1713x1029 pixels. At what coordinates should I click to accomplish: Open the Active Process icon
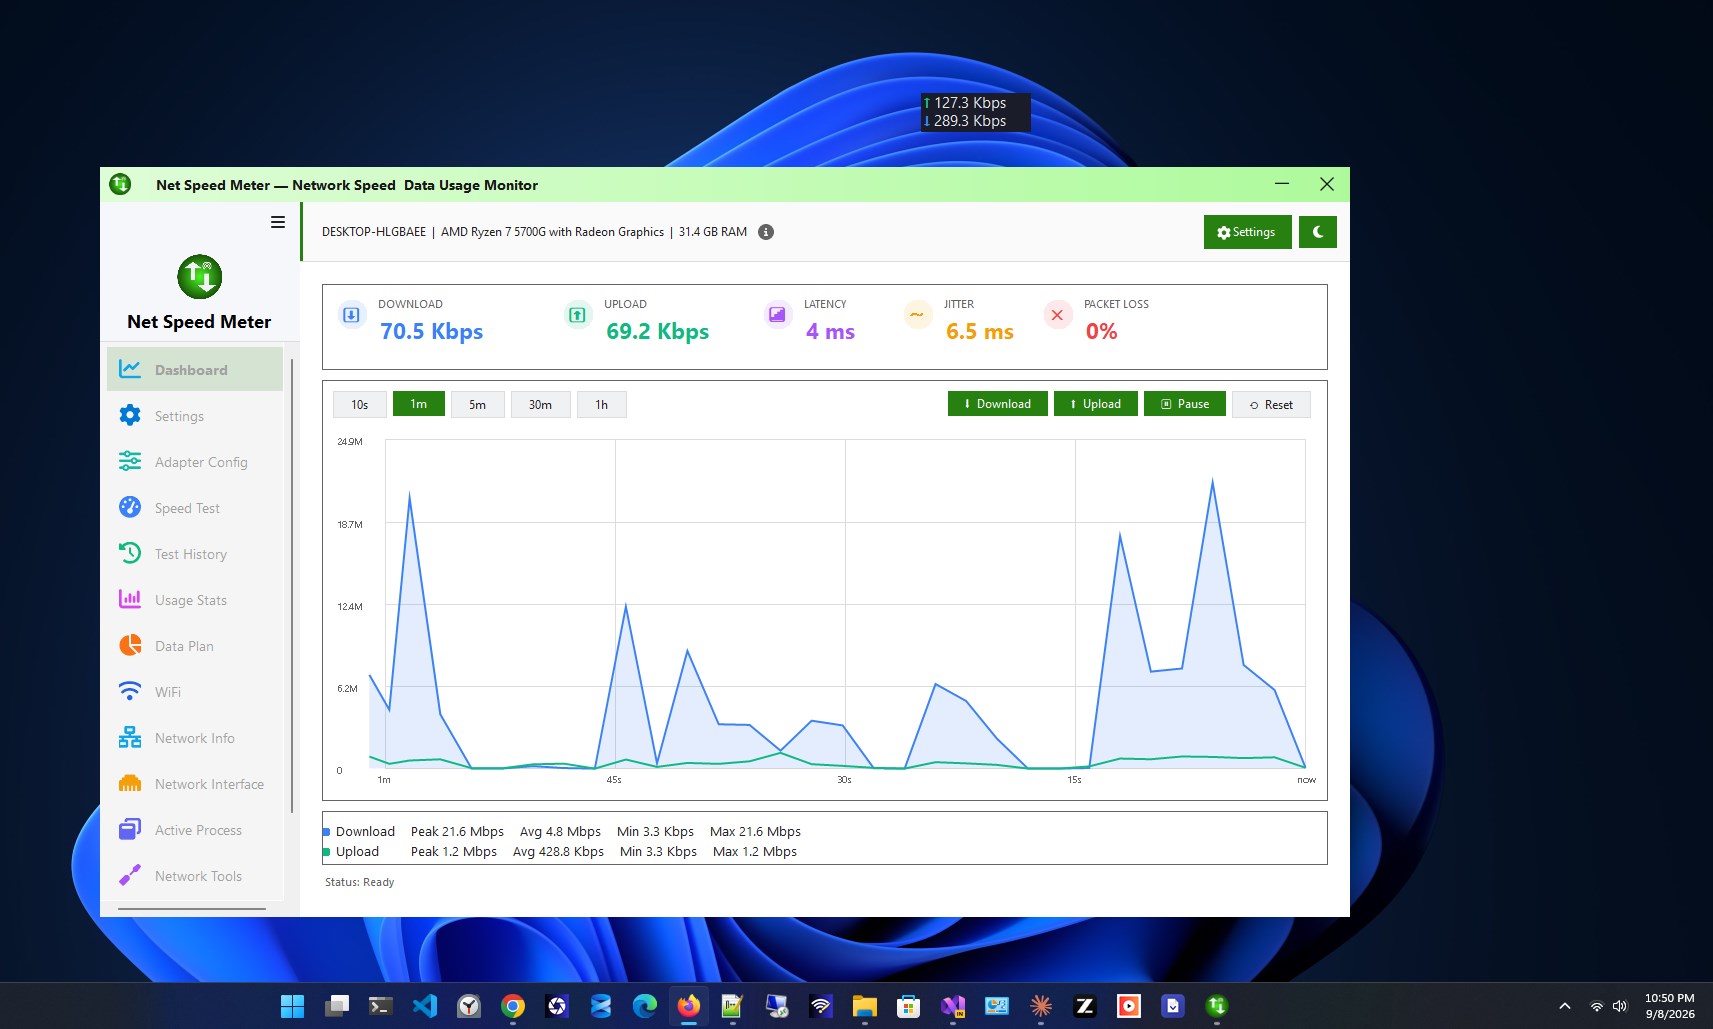(x=130, y=830)
